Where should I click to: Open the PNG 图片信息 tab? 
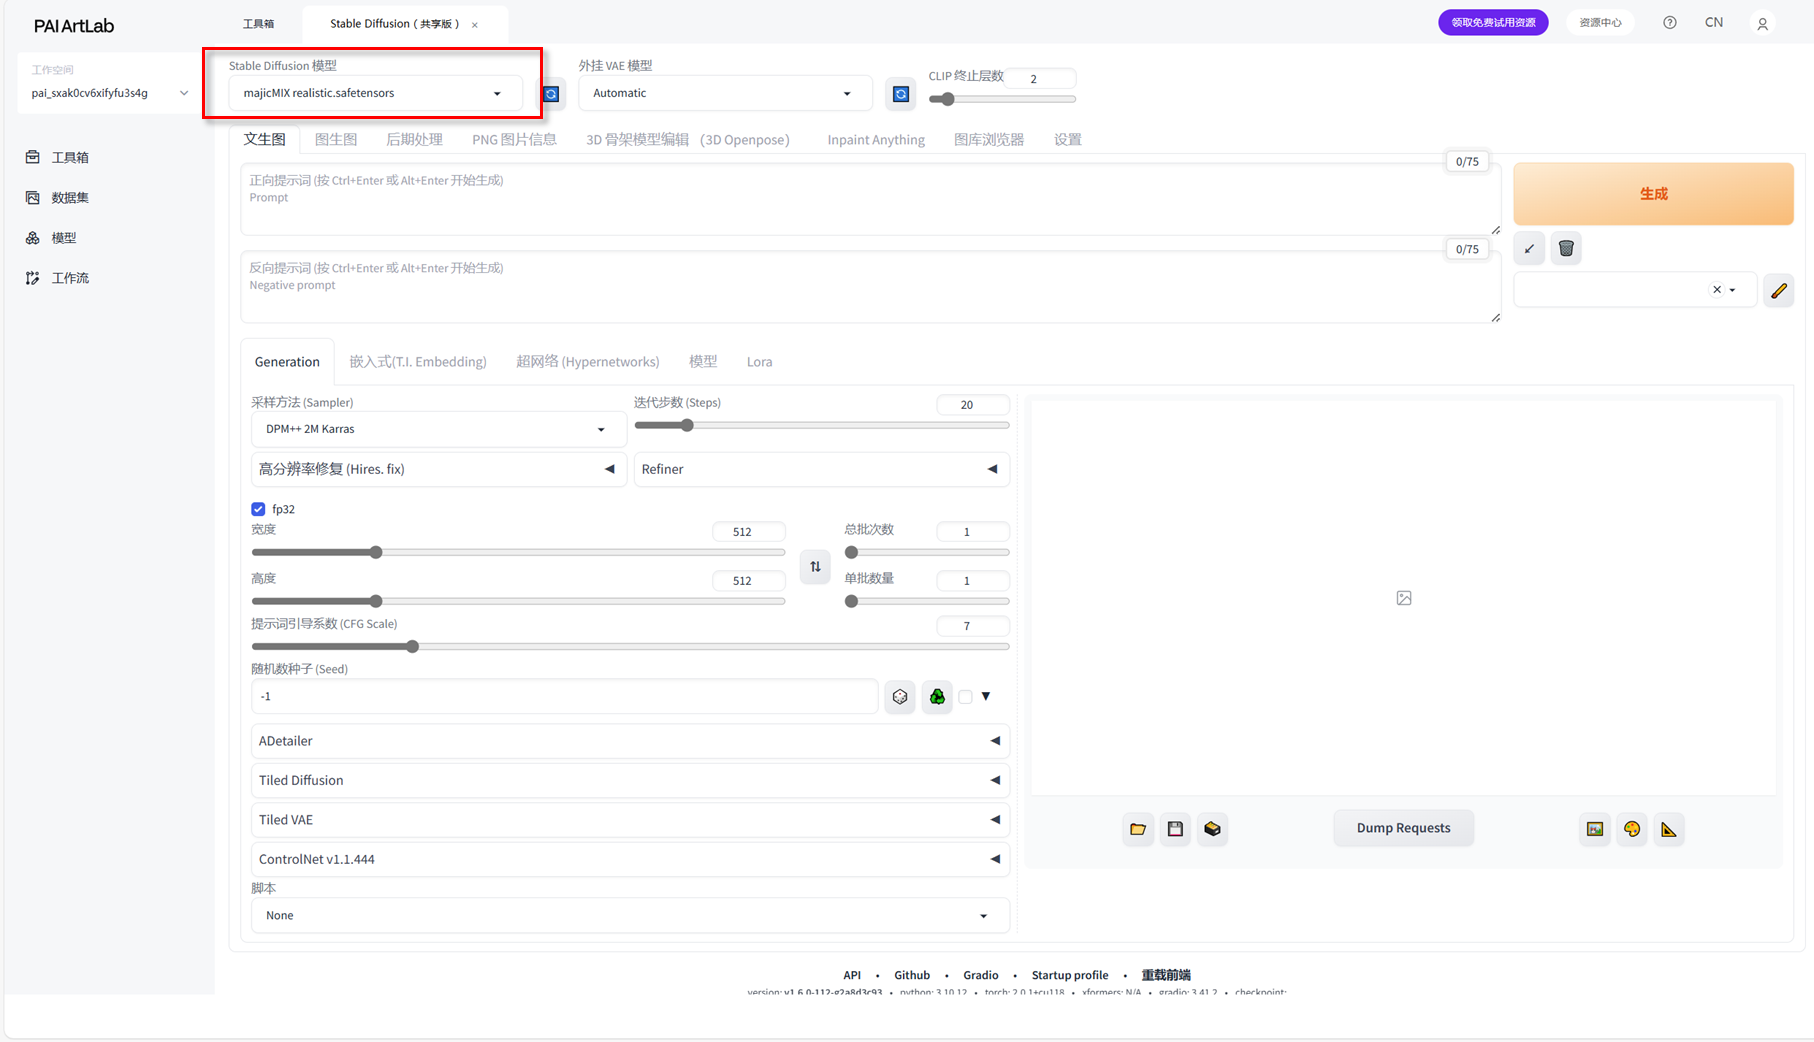(514, 140)
